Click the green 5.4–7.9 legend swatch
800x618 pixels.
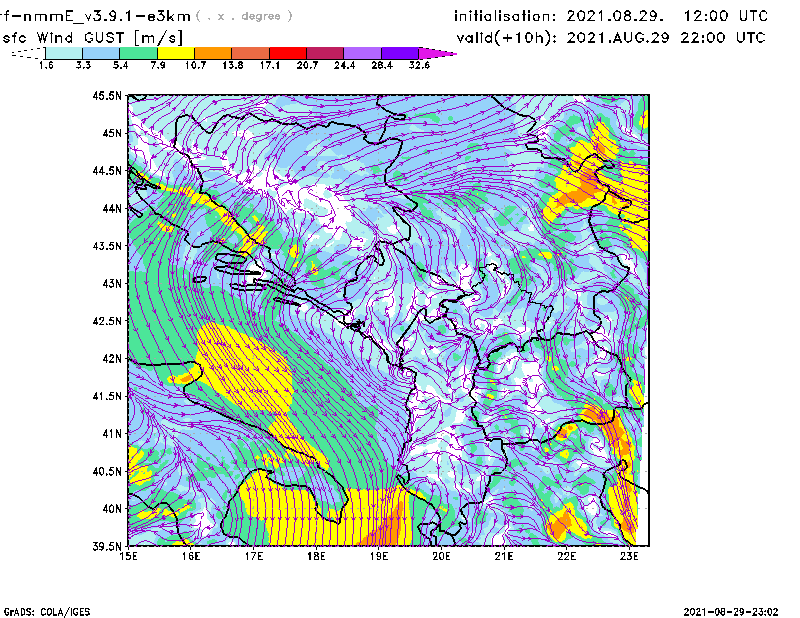pyautogui.click(x=138, y=53)
